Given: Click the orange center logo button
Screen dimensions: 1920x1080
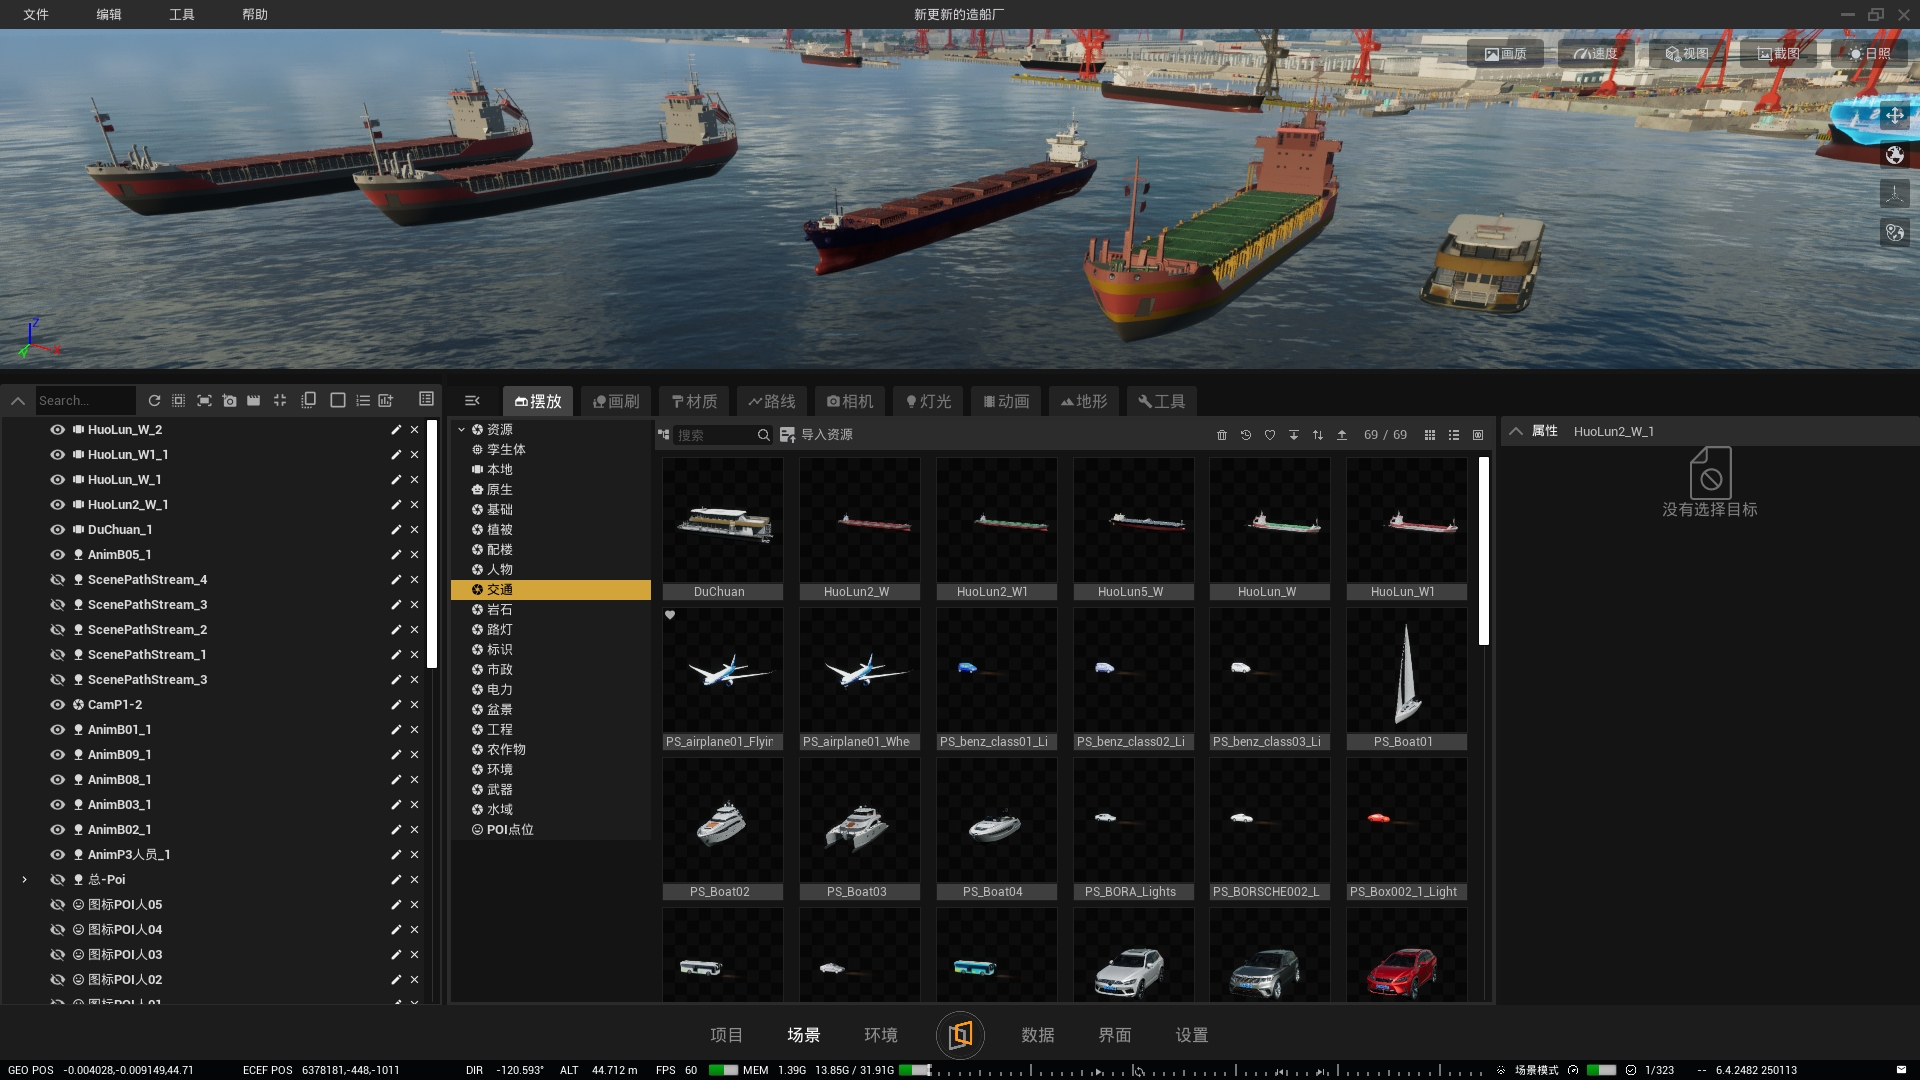Looking at the screenshot, I should click(960, 1035).
